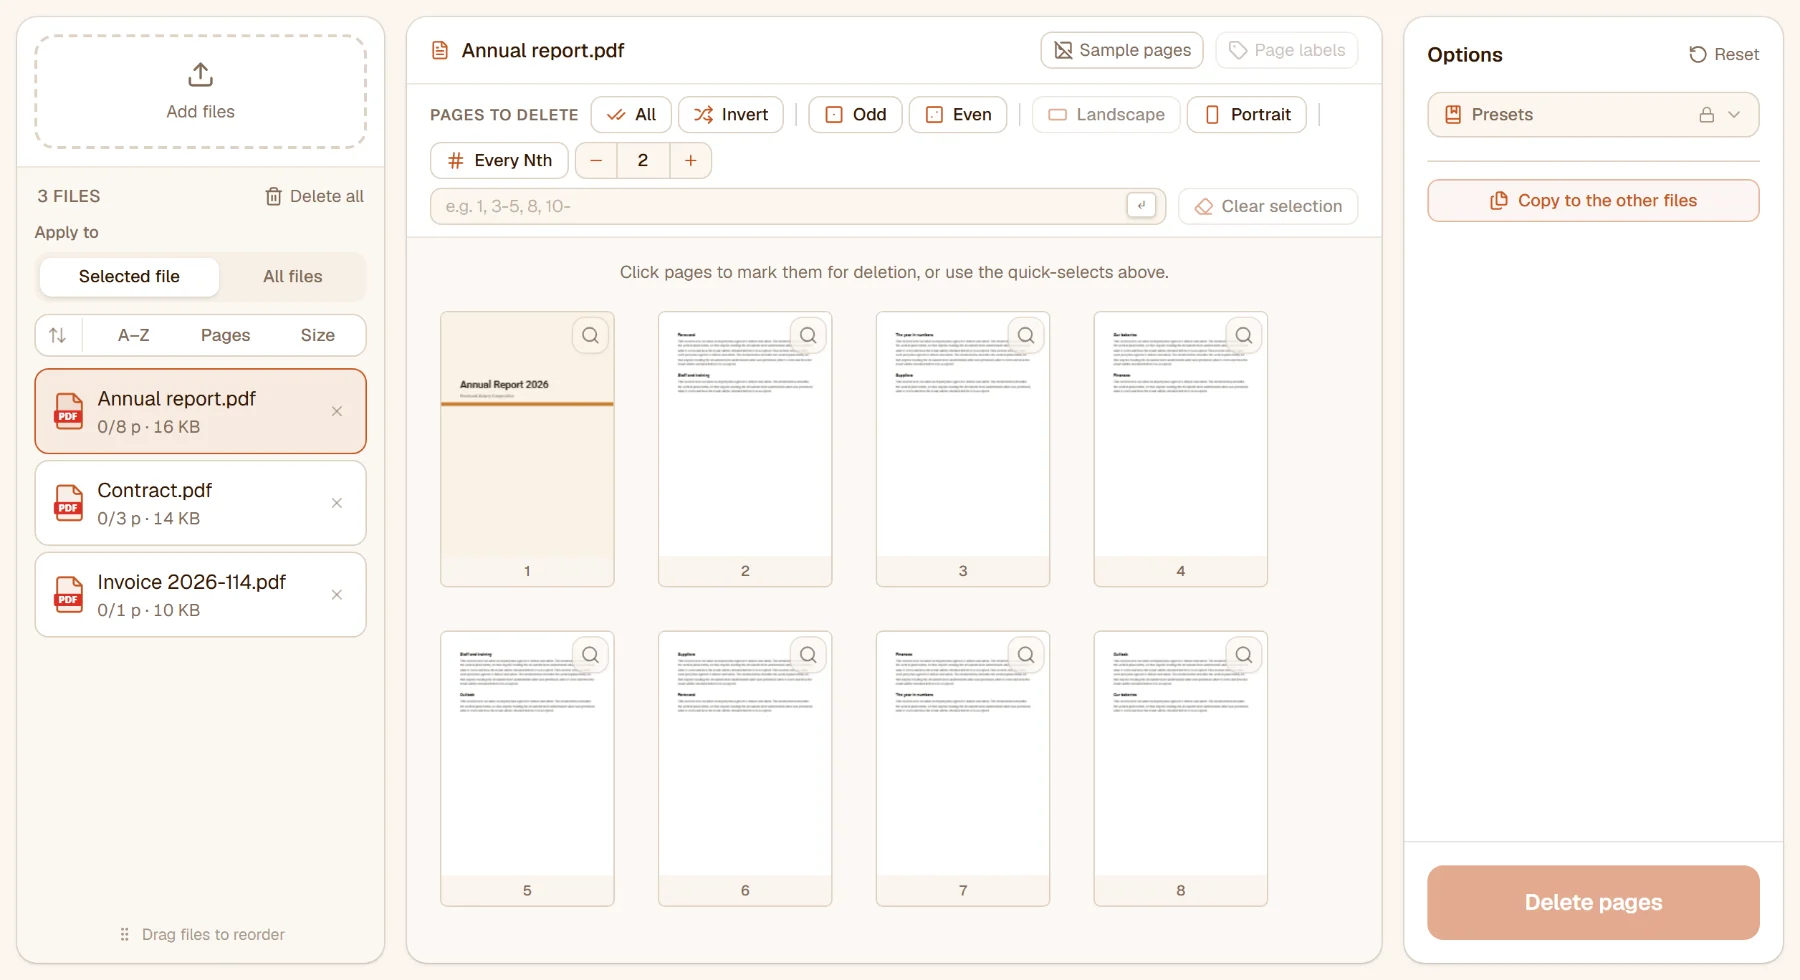Switch Apply to Selected file

point(129,277)
